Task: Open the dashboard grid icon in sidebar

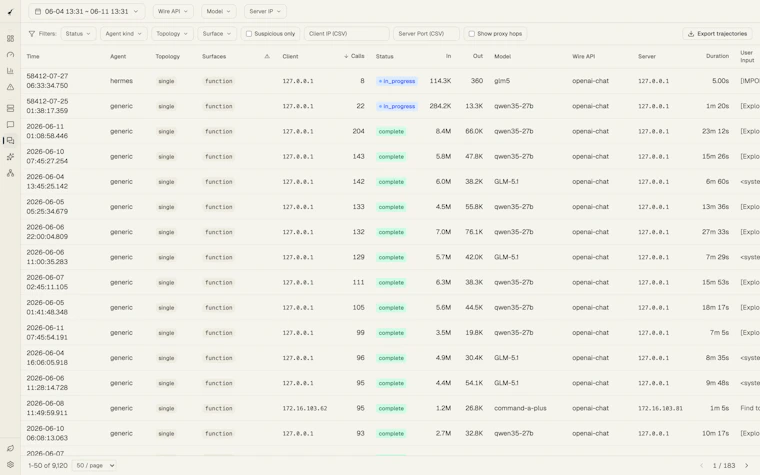Action: (10, 39)
